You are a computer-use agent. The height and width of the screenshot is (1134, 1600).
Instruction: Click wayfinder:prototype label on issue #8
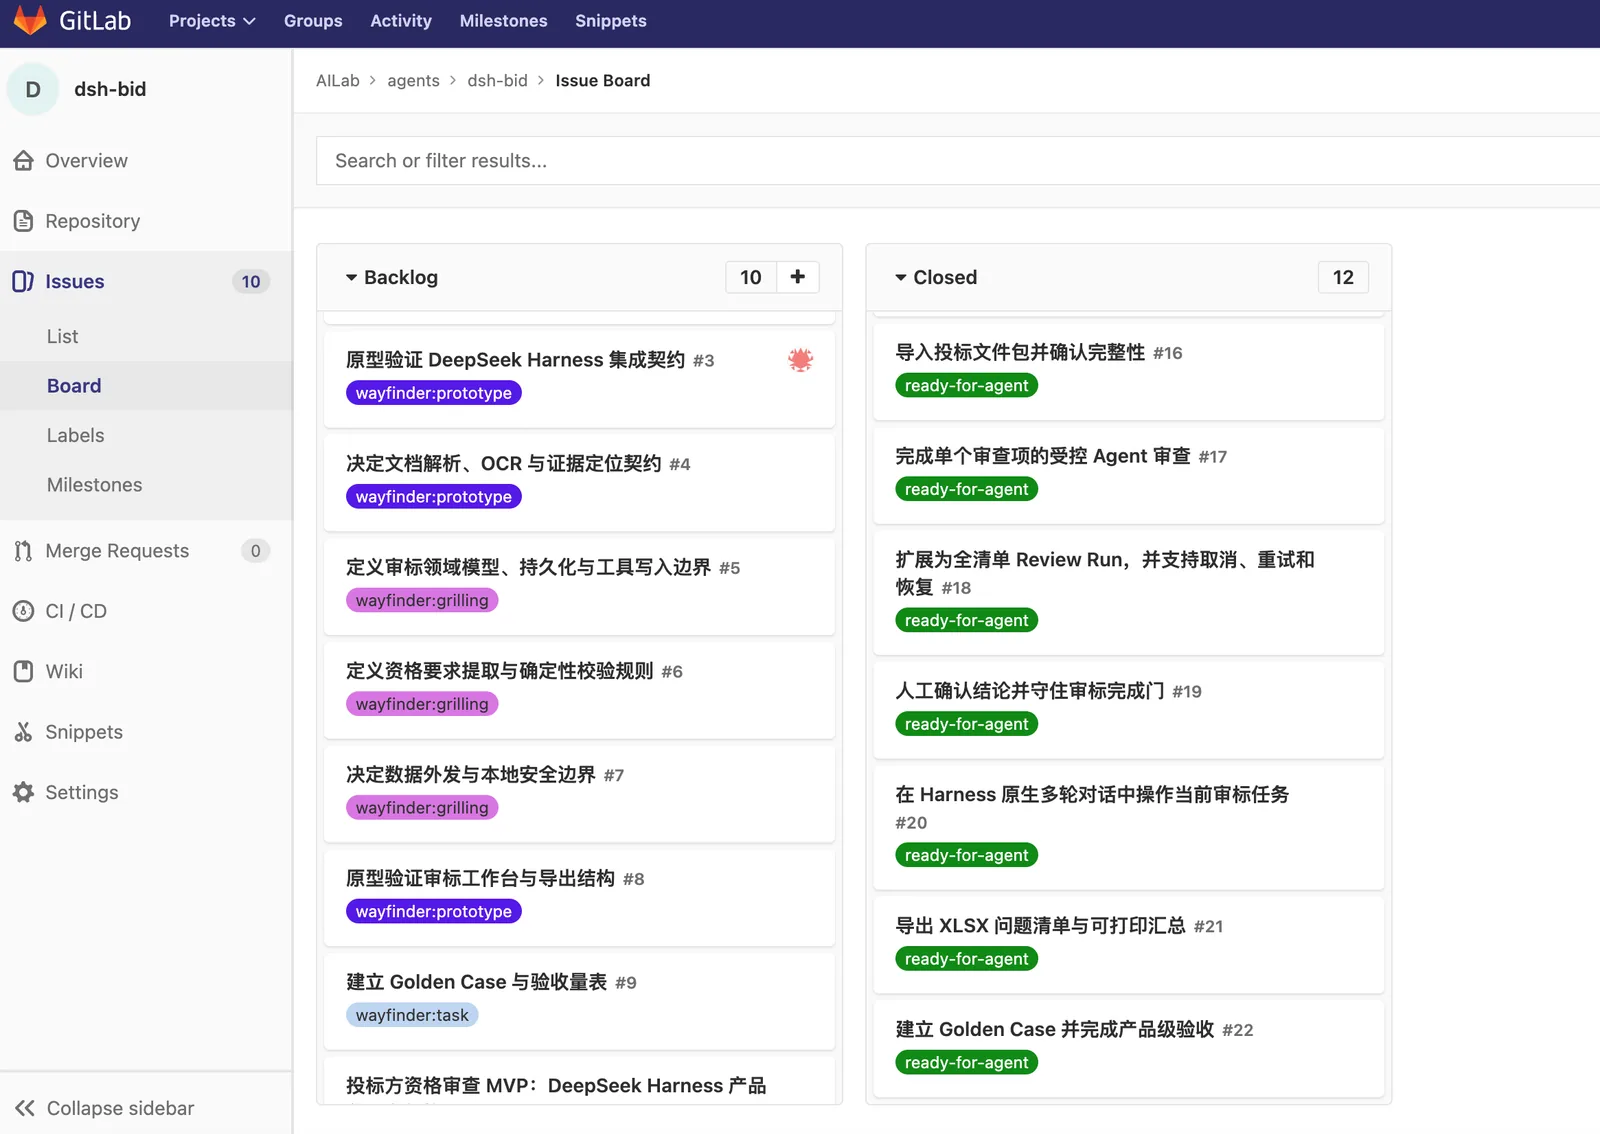coord(434,912)
